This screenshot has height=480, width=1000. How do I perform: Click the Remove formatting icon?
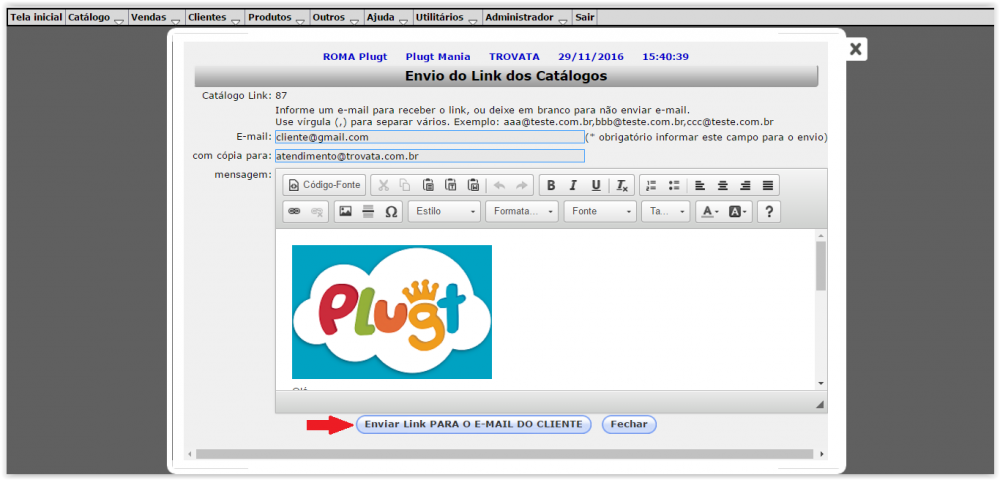point(622,185)
